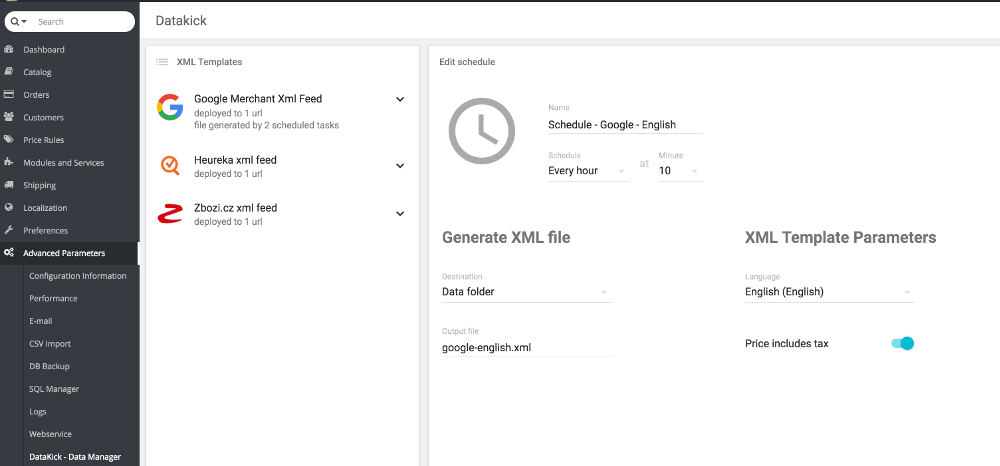Click the search magnifier icon
This screenshot has height=466, width=1000.
[15, 22]
